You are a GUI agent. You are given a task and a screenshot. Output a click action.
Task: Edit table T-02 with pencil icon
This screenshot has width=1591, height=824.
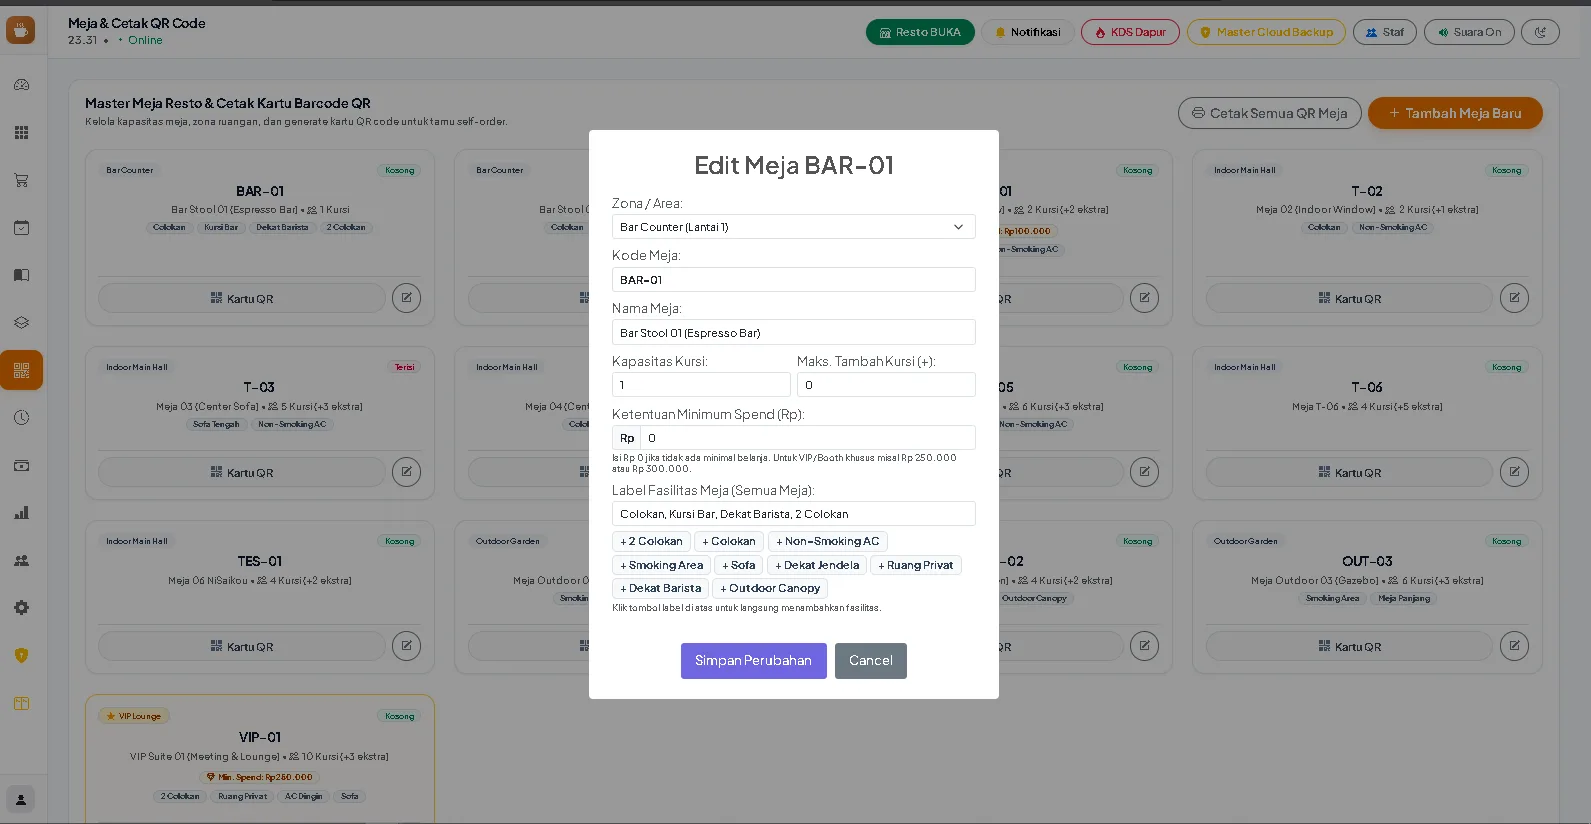(1514, 298)
